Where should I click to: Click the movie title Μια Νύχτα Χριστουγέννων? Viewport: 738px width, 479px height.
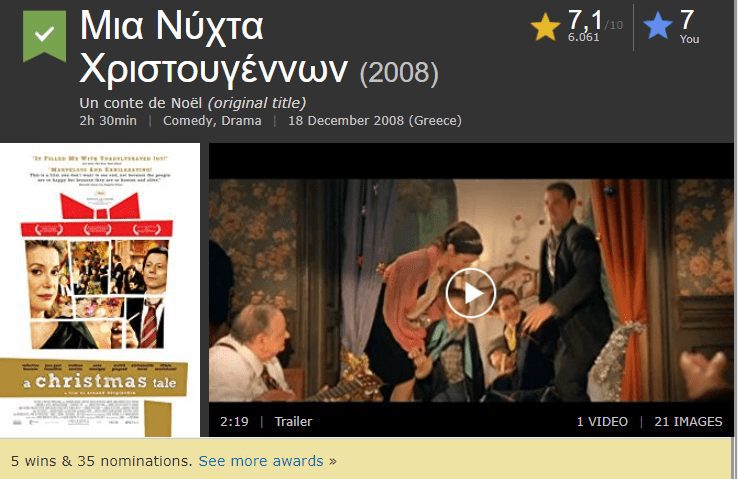coord(213,47)
